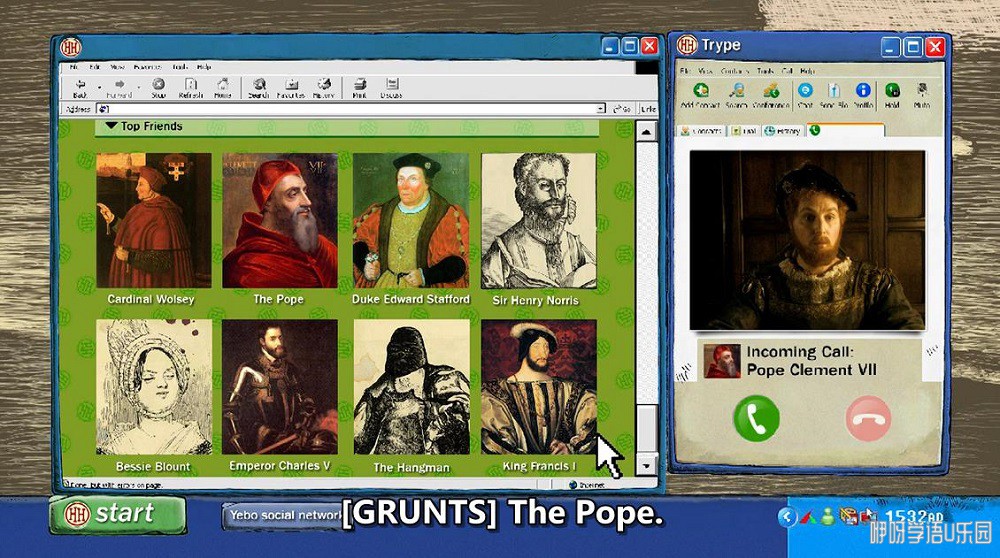Click the Trype logo in title bar
Screen dimensions: 1000x558
click(x=687, y=45)
